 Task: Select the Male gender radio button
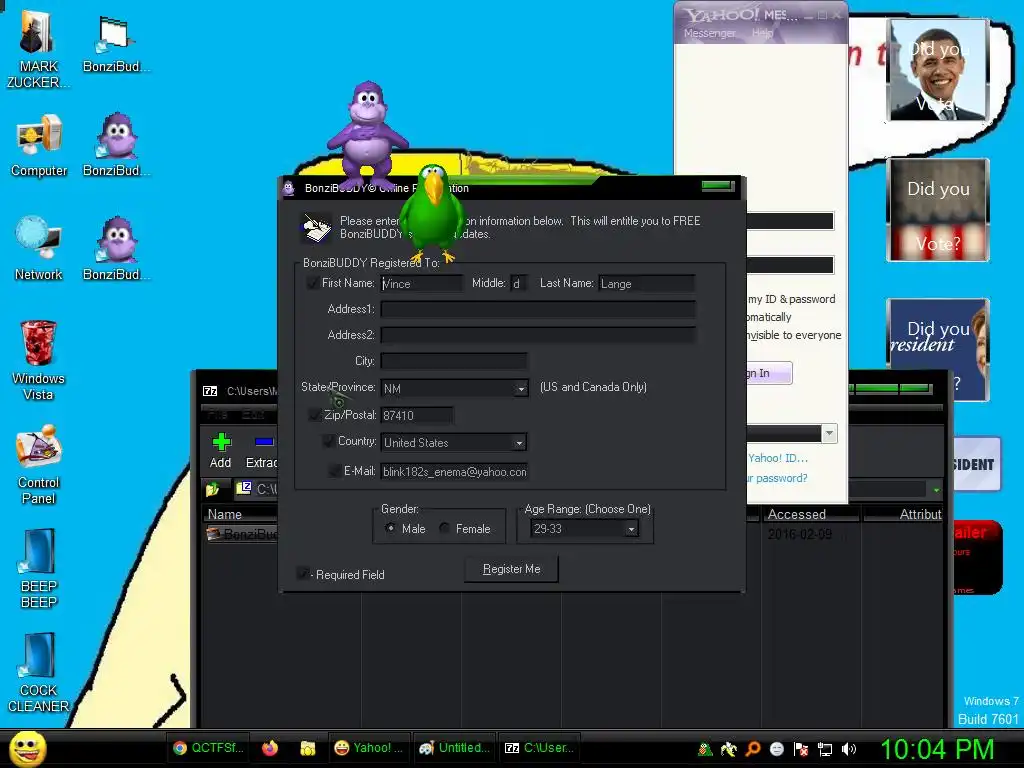click(390, 528)
